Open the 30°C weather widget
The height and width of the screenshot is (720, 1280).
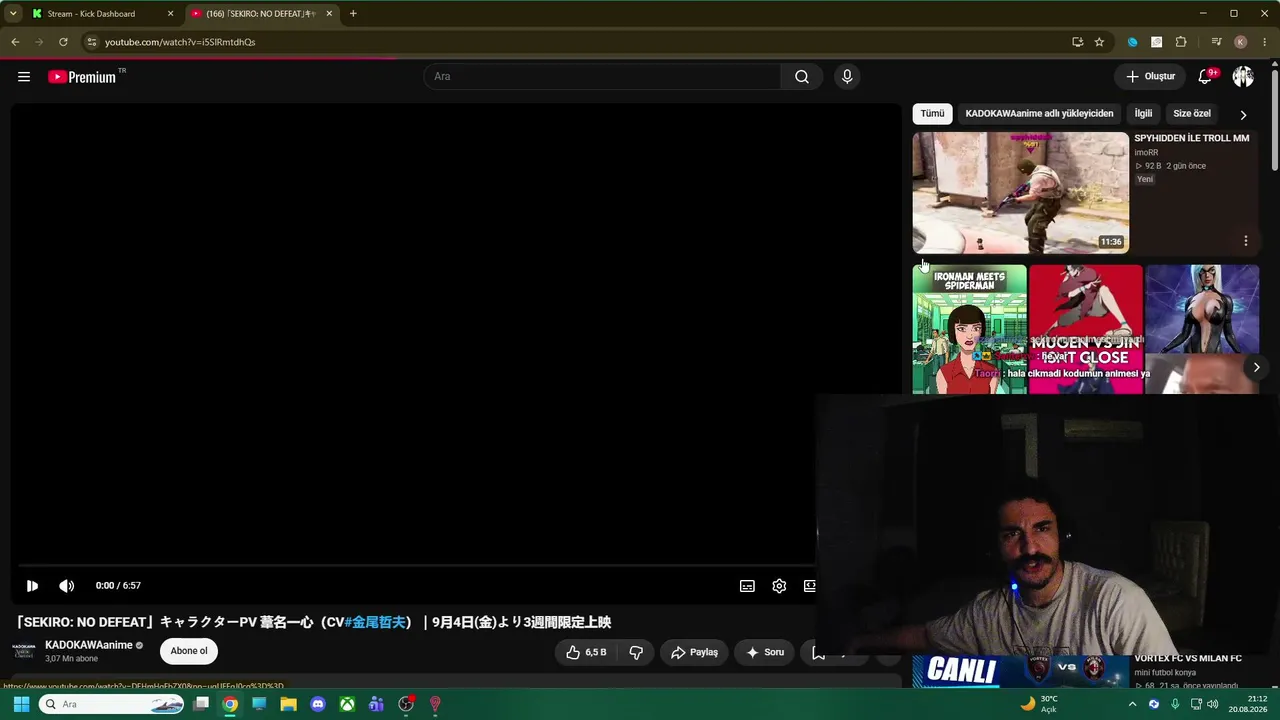click(1039, 704)
